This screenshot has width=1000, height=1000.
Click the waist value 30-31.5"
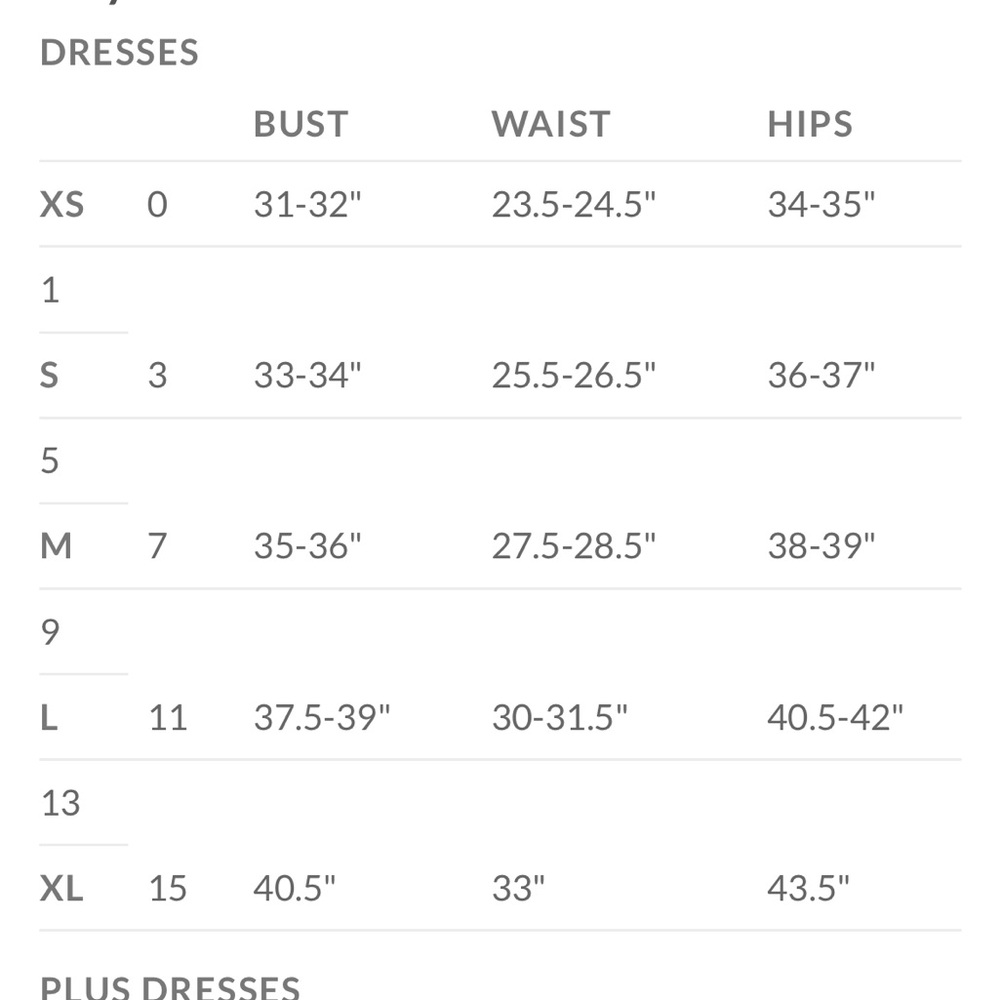click(x=559, y=717)
